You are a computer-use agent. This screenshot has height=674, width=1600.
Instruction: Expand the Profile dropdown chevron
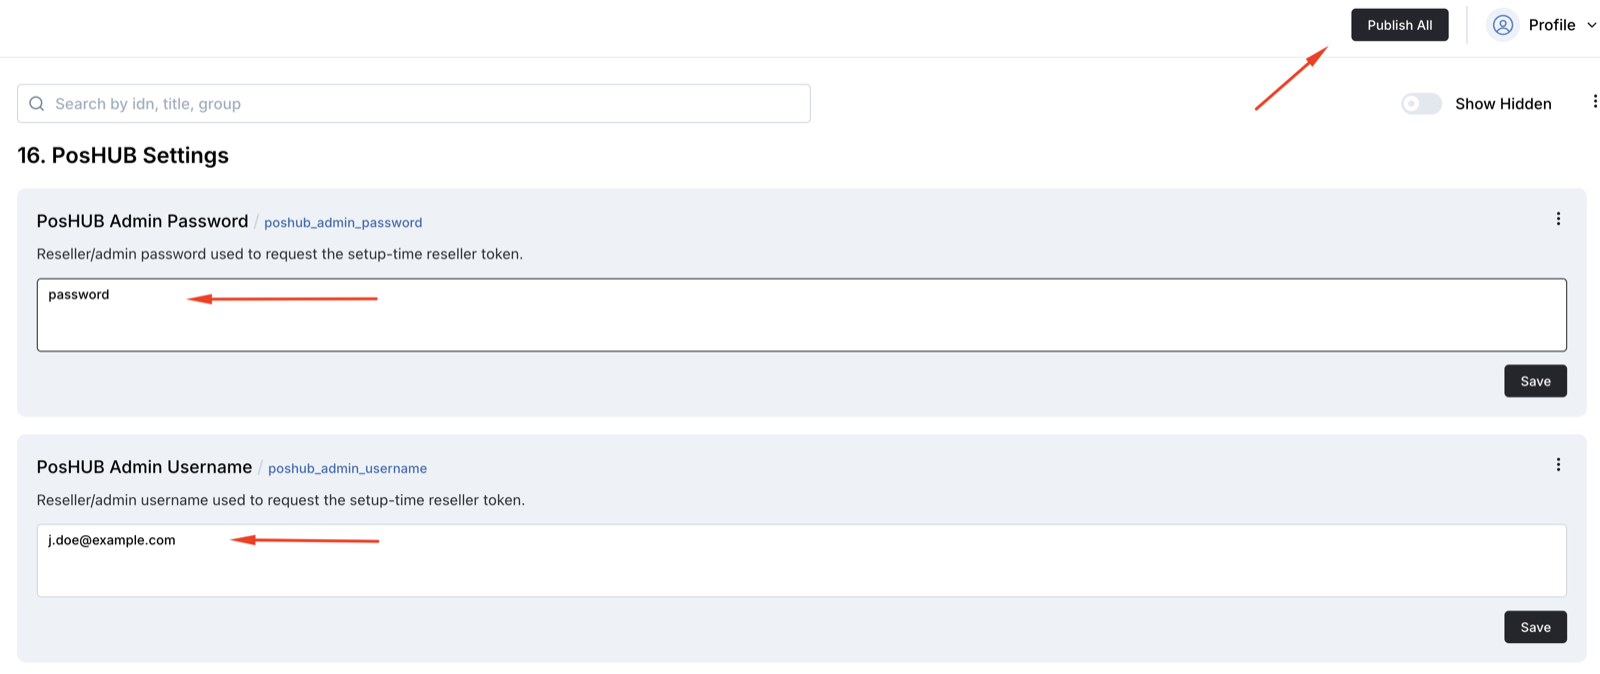coord(1591,25)
